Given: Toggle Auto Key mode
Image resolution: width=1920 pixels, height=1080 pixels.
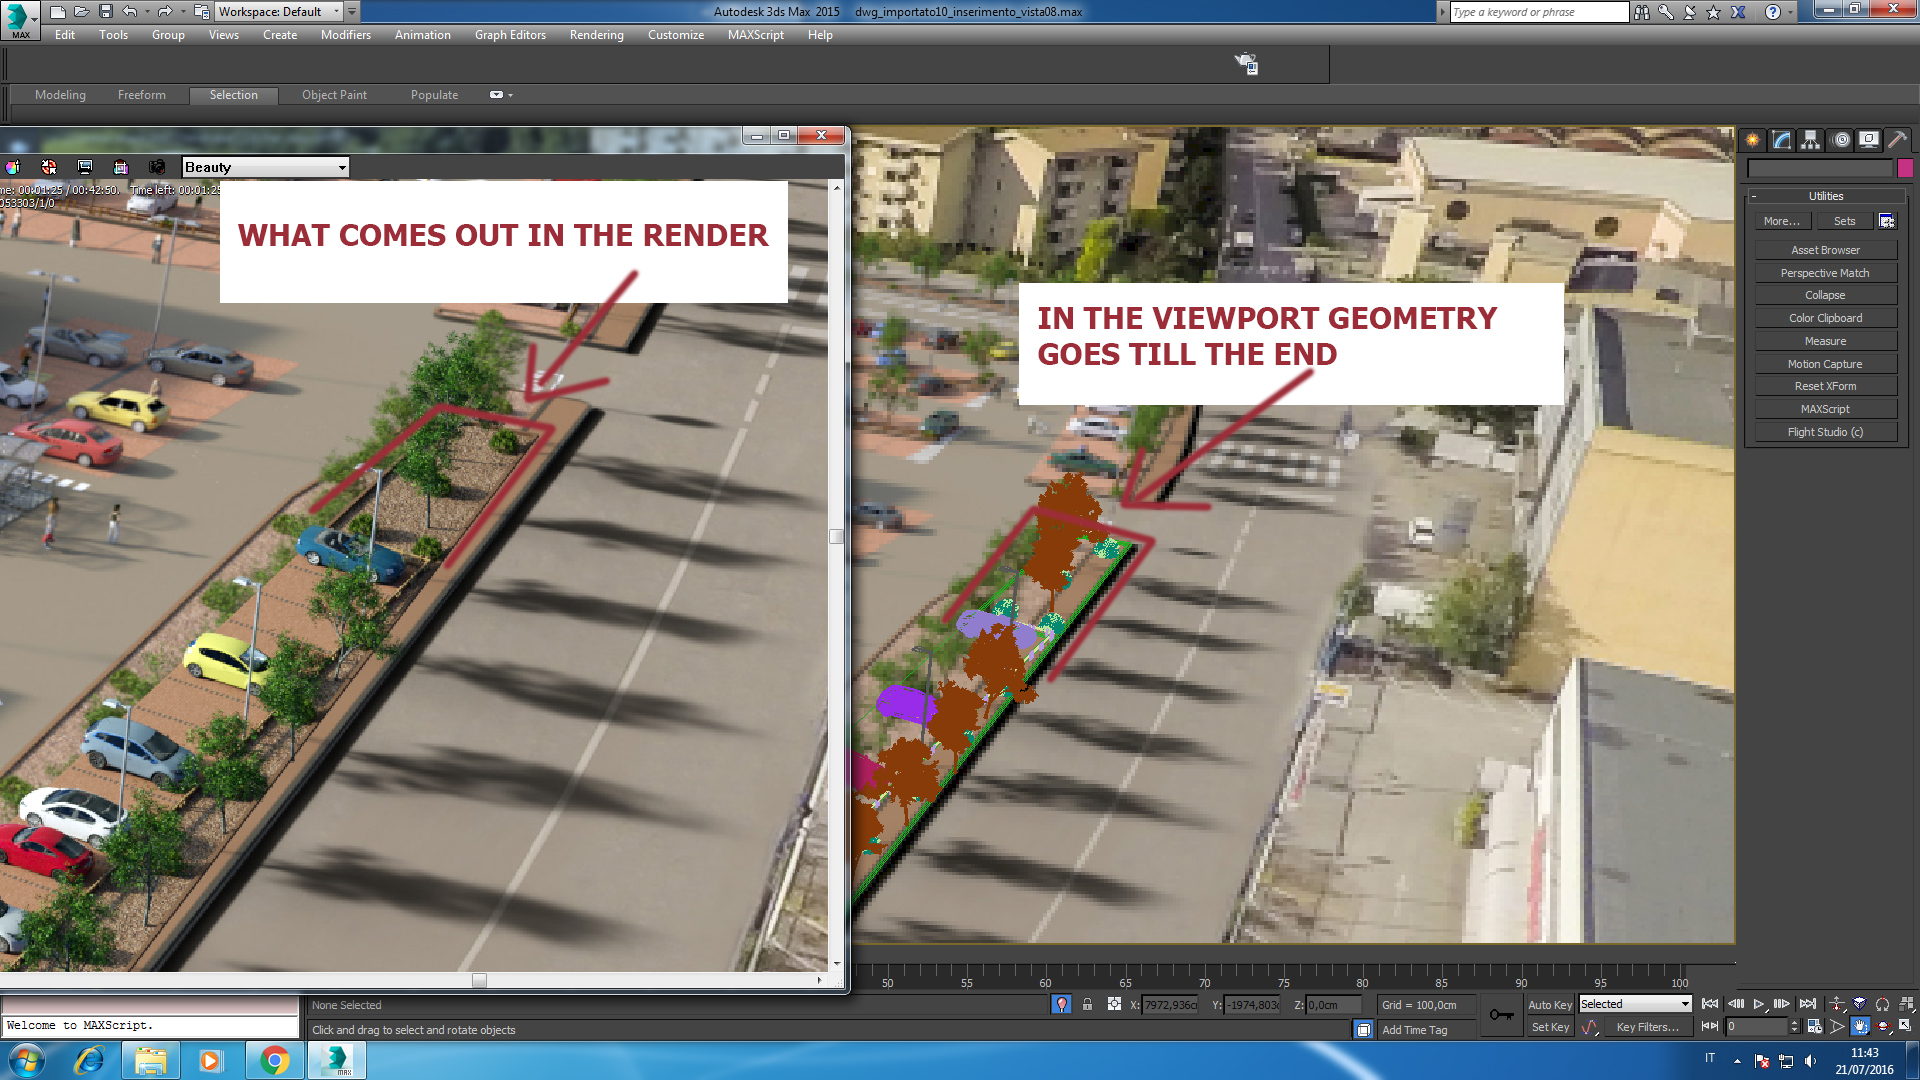Looking at the screenshot, I should tap(1549, 1005).
